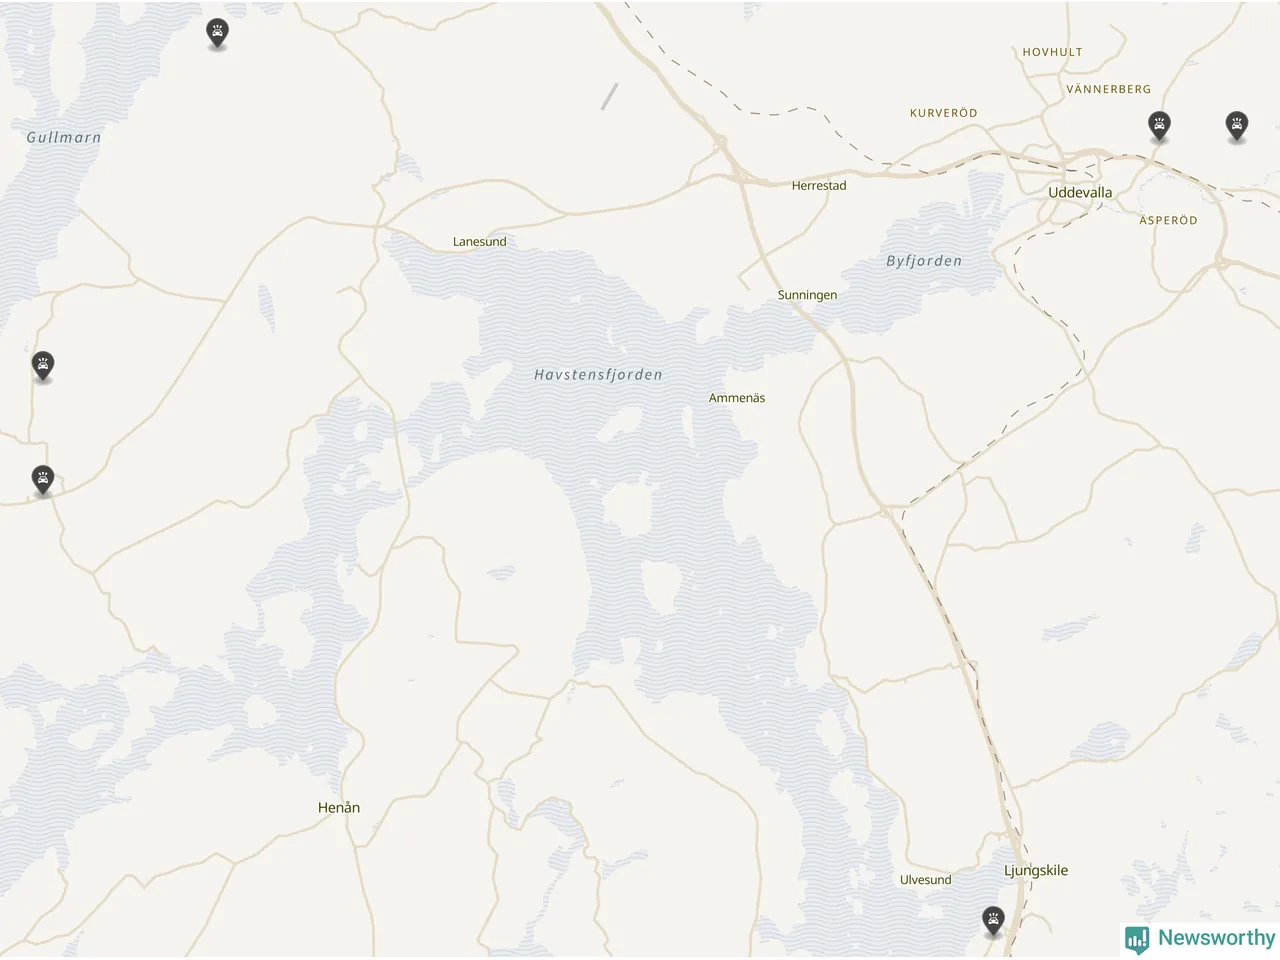1280x960 pixels.
Task: Click the Havstensfjorden water label
Action: coord(598,375)
